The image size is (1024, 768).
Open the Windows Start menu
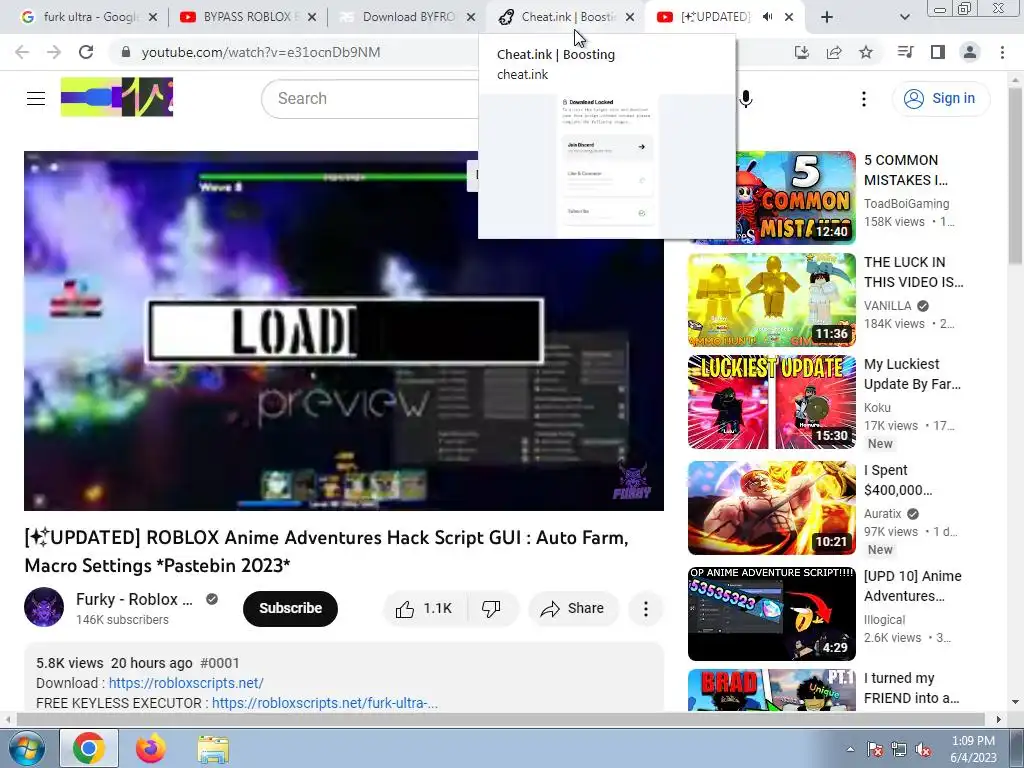click(x=26, y=748)
